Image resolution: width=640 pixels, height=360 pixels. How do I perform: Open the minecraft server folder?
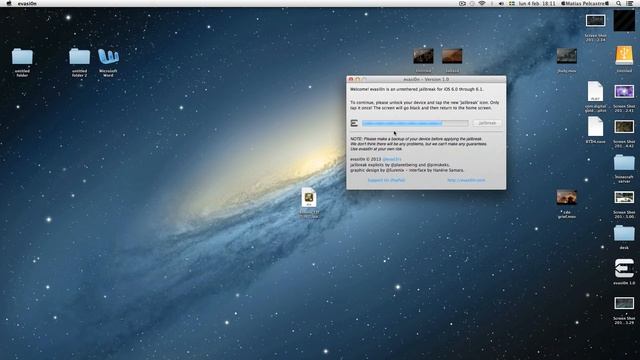click(624, 163)
